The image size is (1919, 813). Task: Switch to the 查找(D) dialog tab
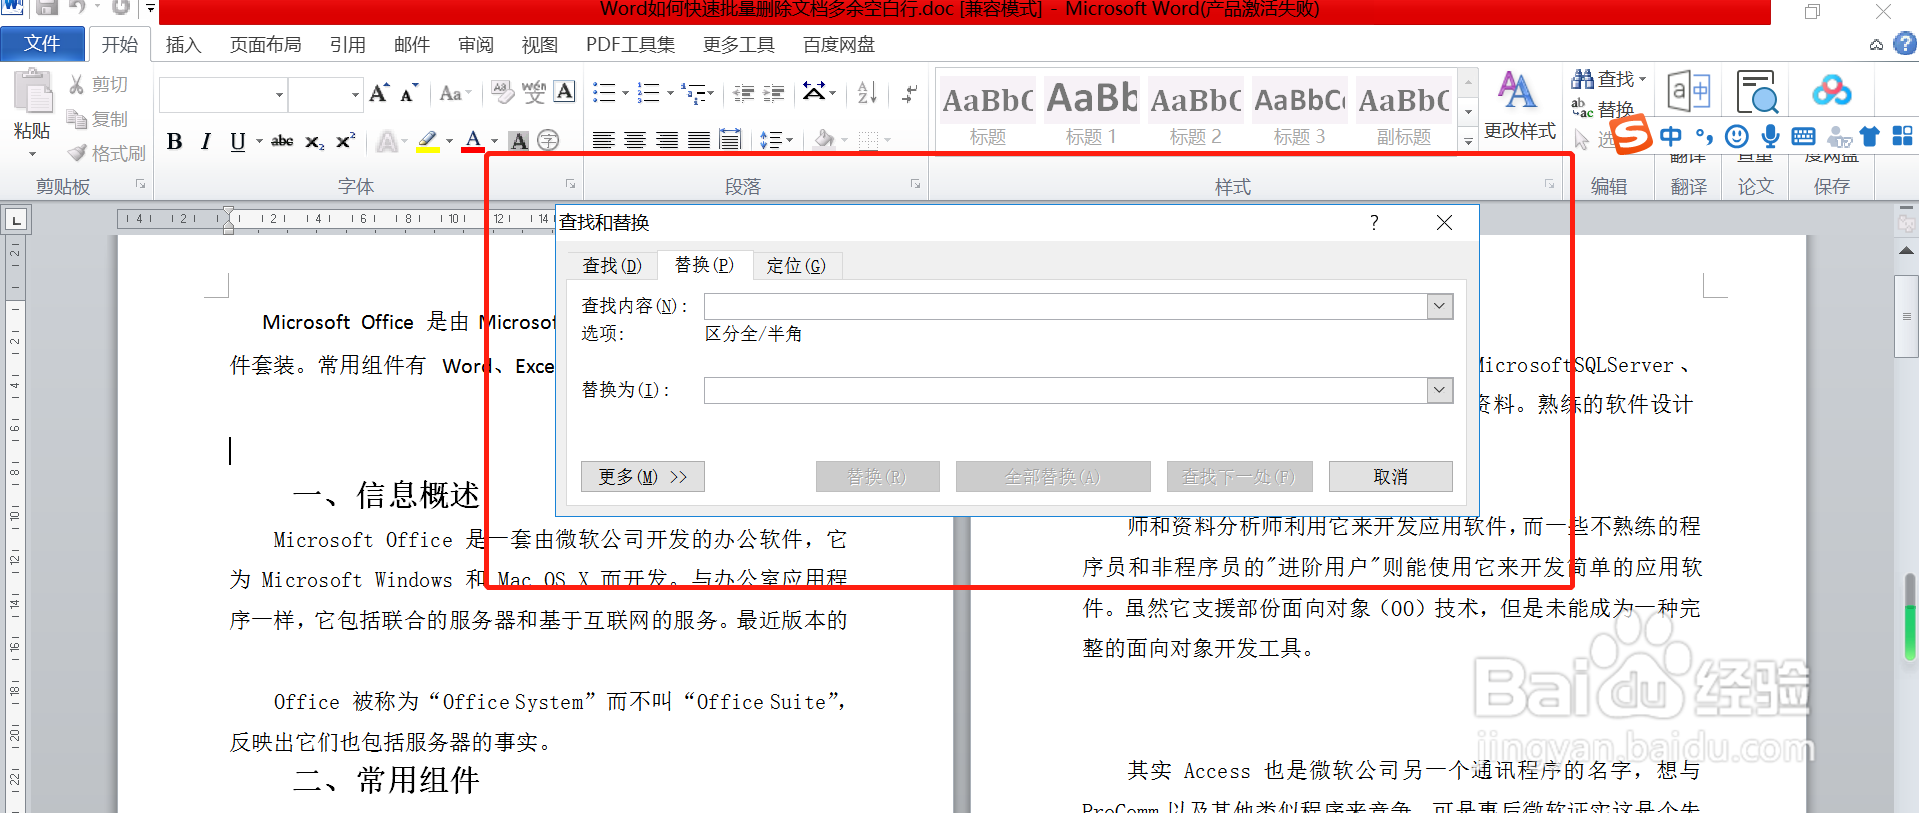pos(612,266)
